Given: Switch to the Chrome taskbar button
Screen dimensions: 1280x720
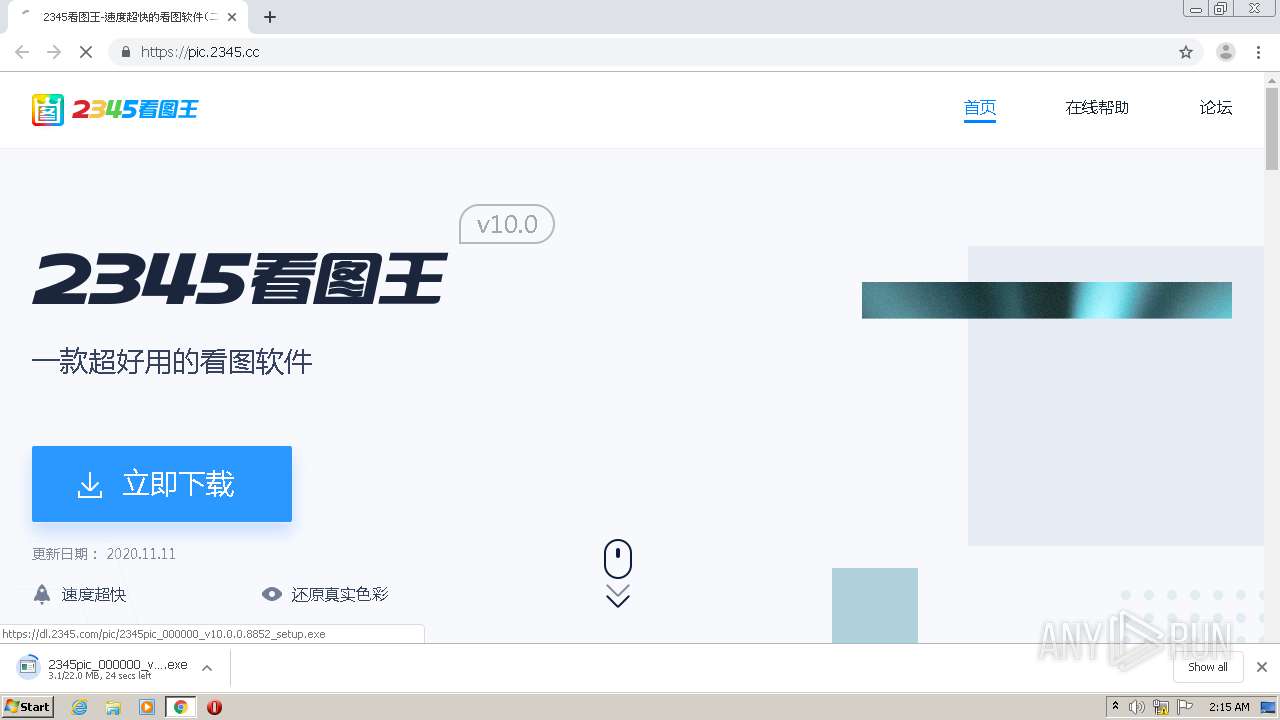Looking at the screenshot, I should point(180,707).
